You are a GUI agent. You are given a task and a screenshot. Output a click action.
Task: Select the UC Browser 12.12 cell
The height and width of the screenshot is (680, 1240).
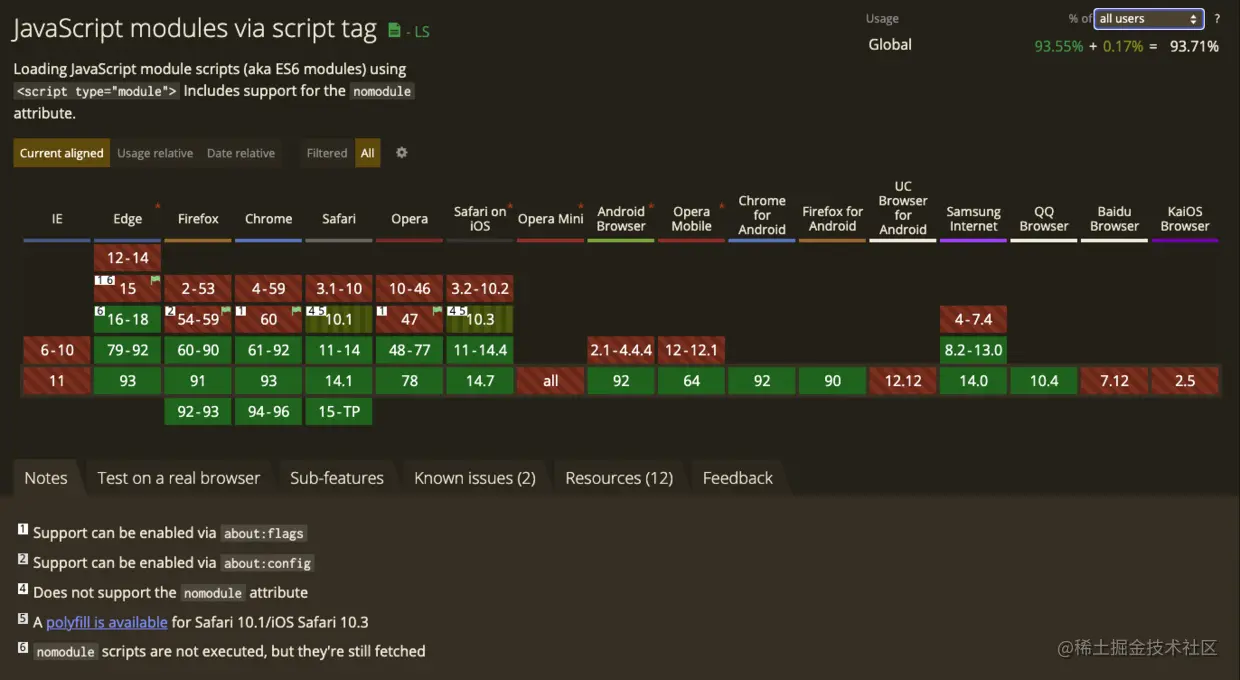pyautogui.click(x=903, y=381)
